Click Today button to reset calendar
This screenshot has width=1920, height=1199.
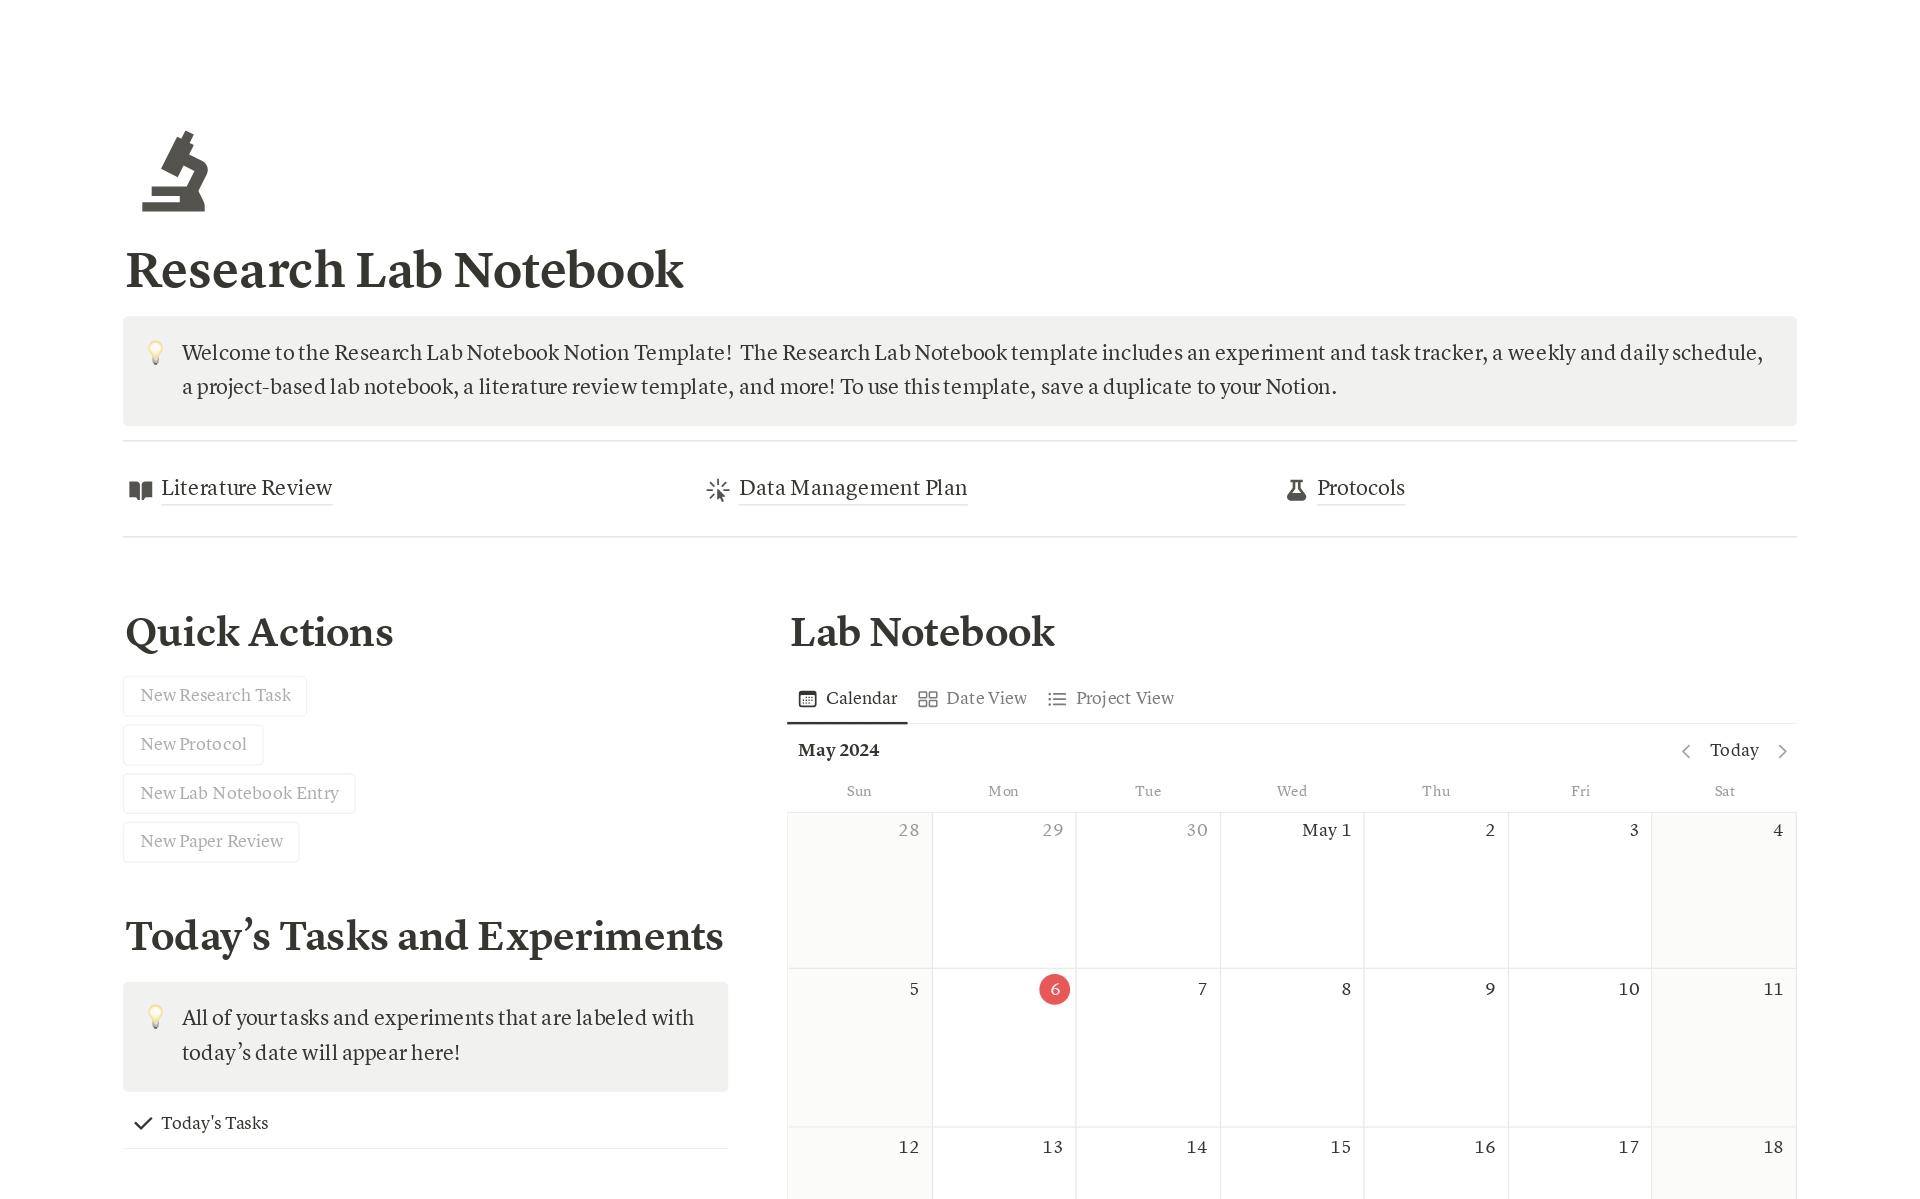coord(1734,750)
